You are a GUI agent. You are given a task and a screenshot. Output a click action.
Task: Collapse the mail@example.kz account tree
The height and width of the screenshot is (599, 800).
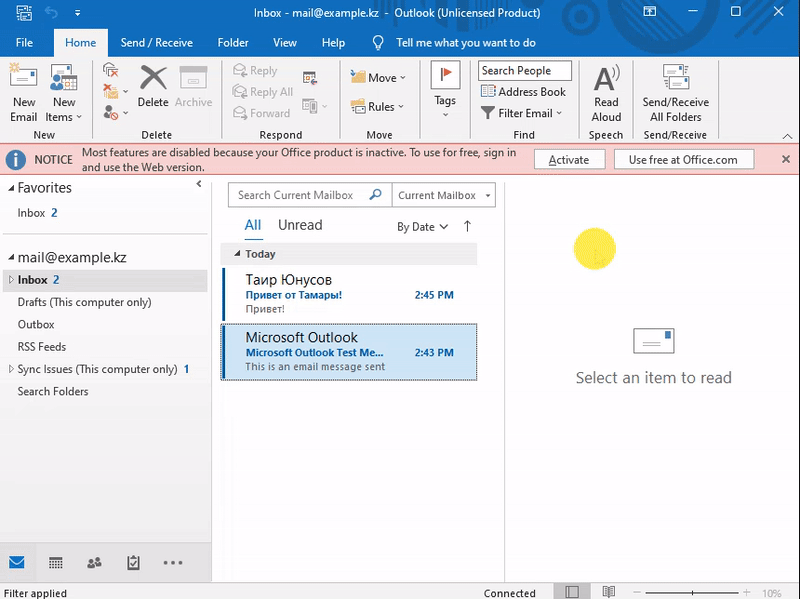11,257
